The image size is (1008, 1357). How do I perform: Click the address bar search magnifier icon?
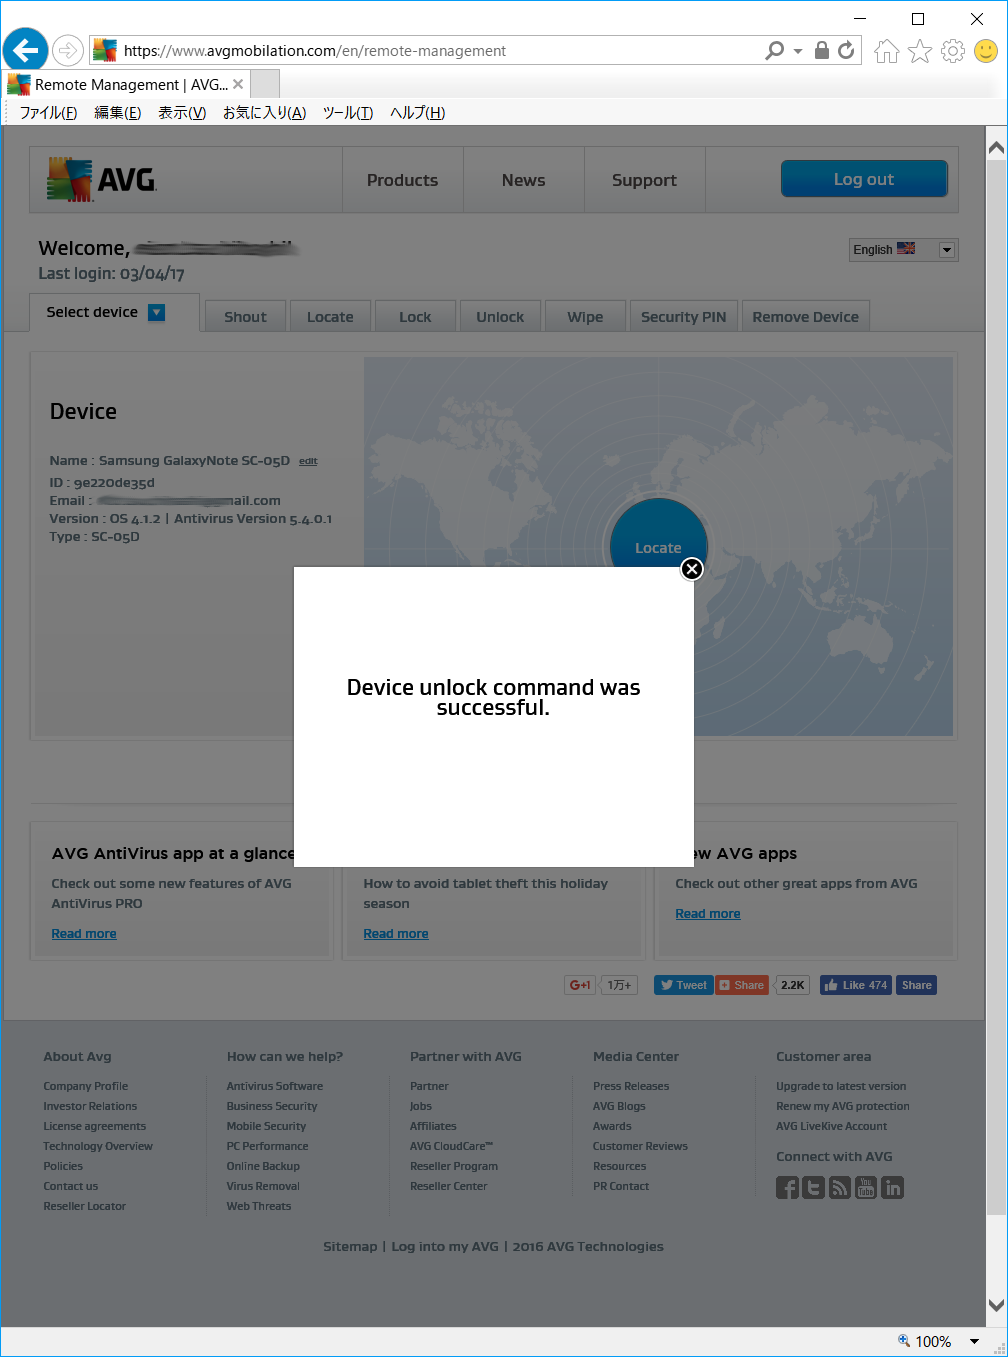[774, 50]
